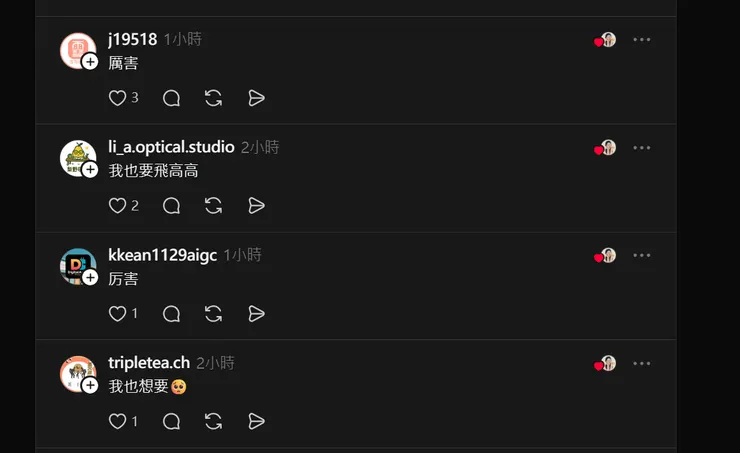The width and height of the screenshot is (740, 453).
Task: Reply to j19518's comment
Action: point(171,98)
